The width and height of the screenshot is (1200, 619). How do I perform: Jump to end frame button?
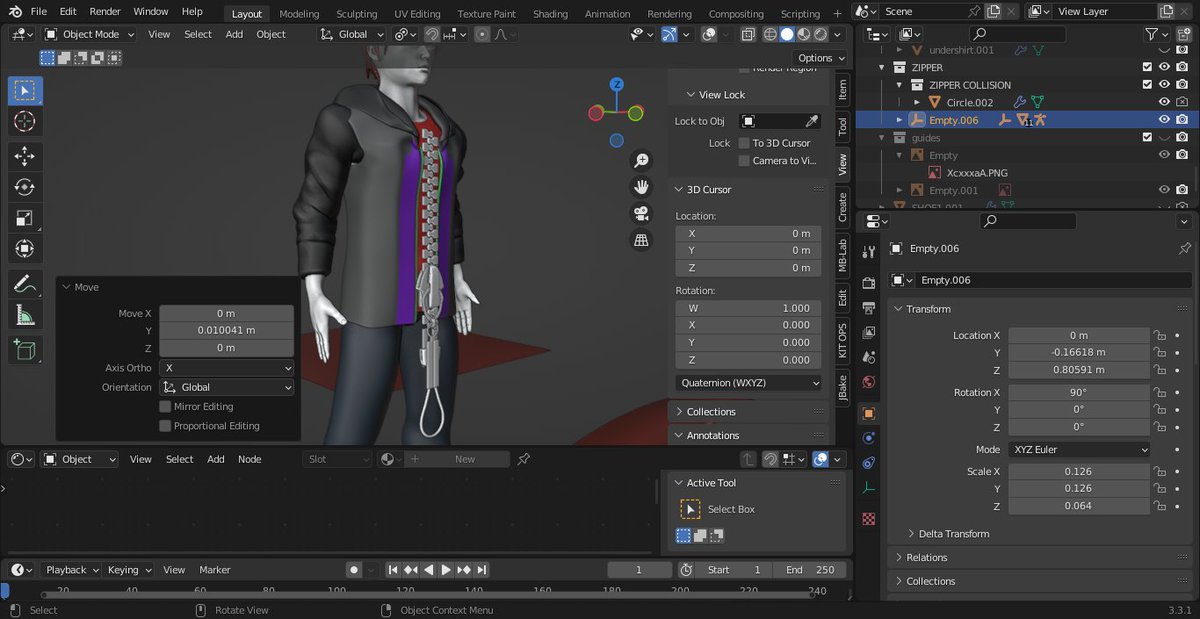(x=482, y=570)
